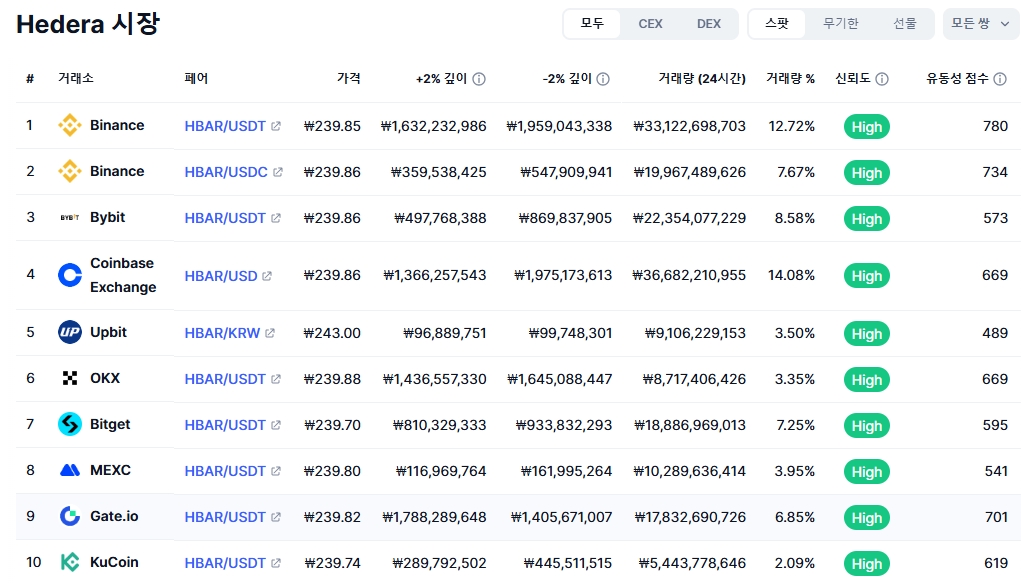The width and height of the screenshot is (1021, 583).
Task: Click the Bybit exchange logo
Action: pos(70,218)
